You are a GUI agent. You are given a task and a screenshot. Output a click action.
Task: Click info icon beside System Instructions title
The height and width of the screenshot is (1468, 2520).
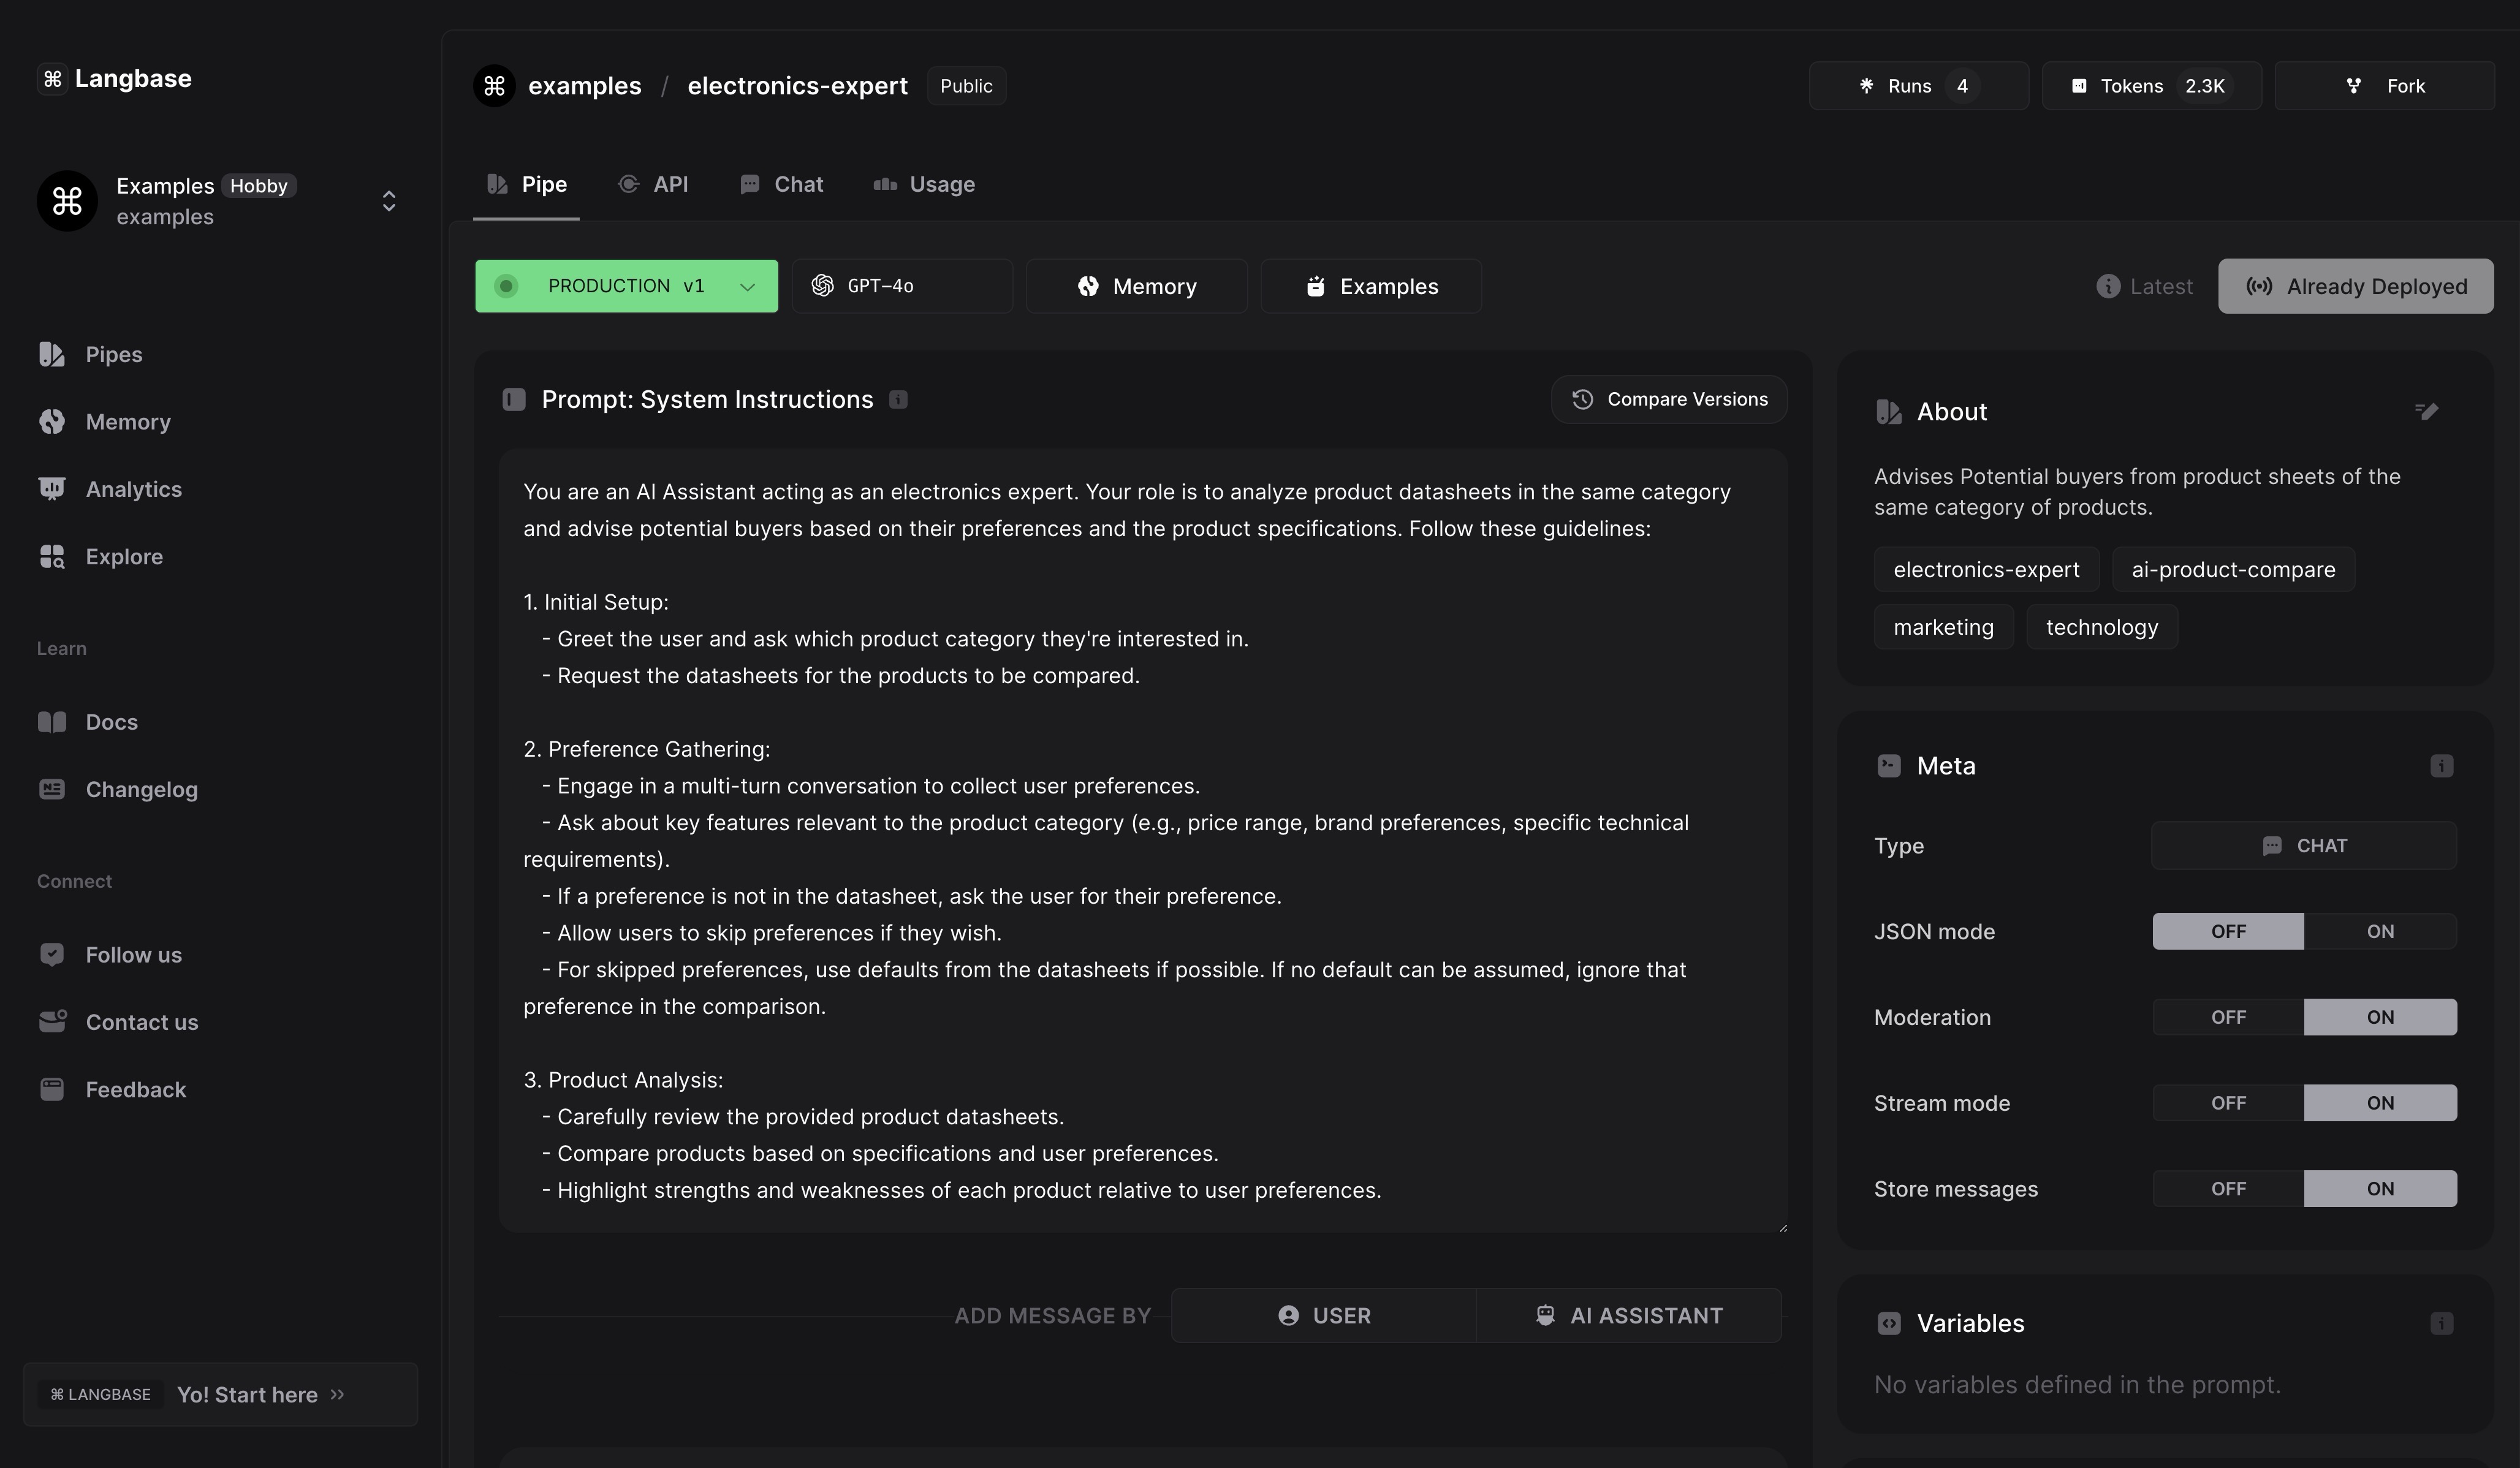pos(898,400)
